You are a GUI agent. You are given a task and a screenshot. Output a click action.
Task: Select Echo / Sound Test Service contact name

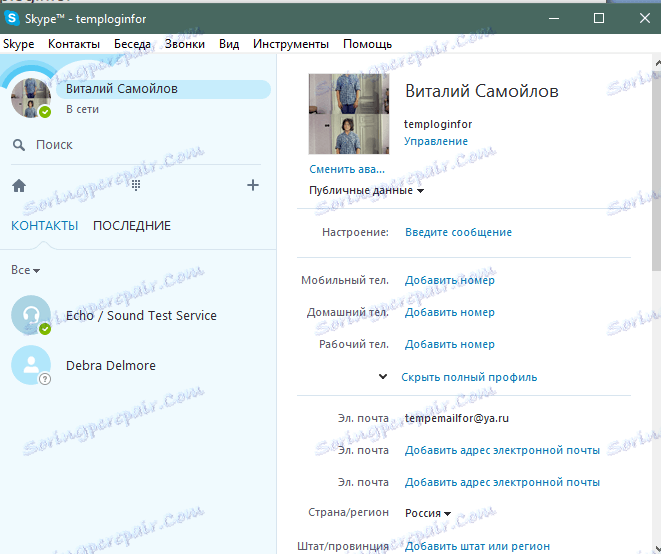141,315
